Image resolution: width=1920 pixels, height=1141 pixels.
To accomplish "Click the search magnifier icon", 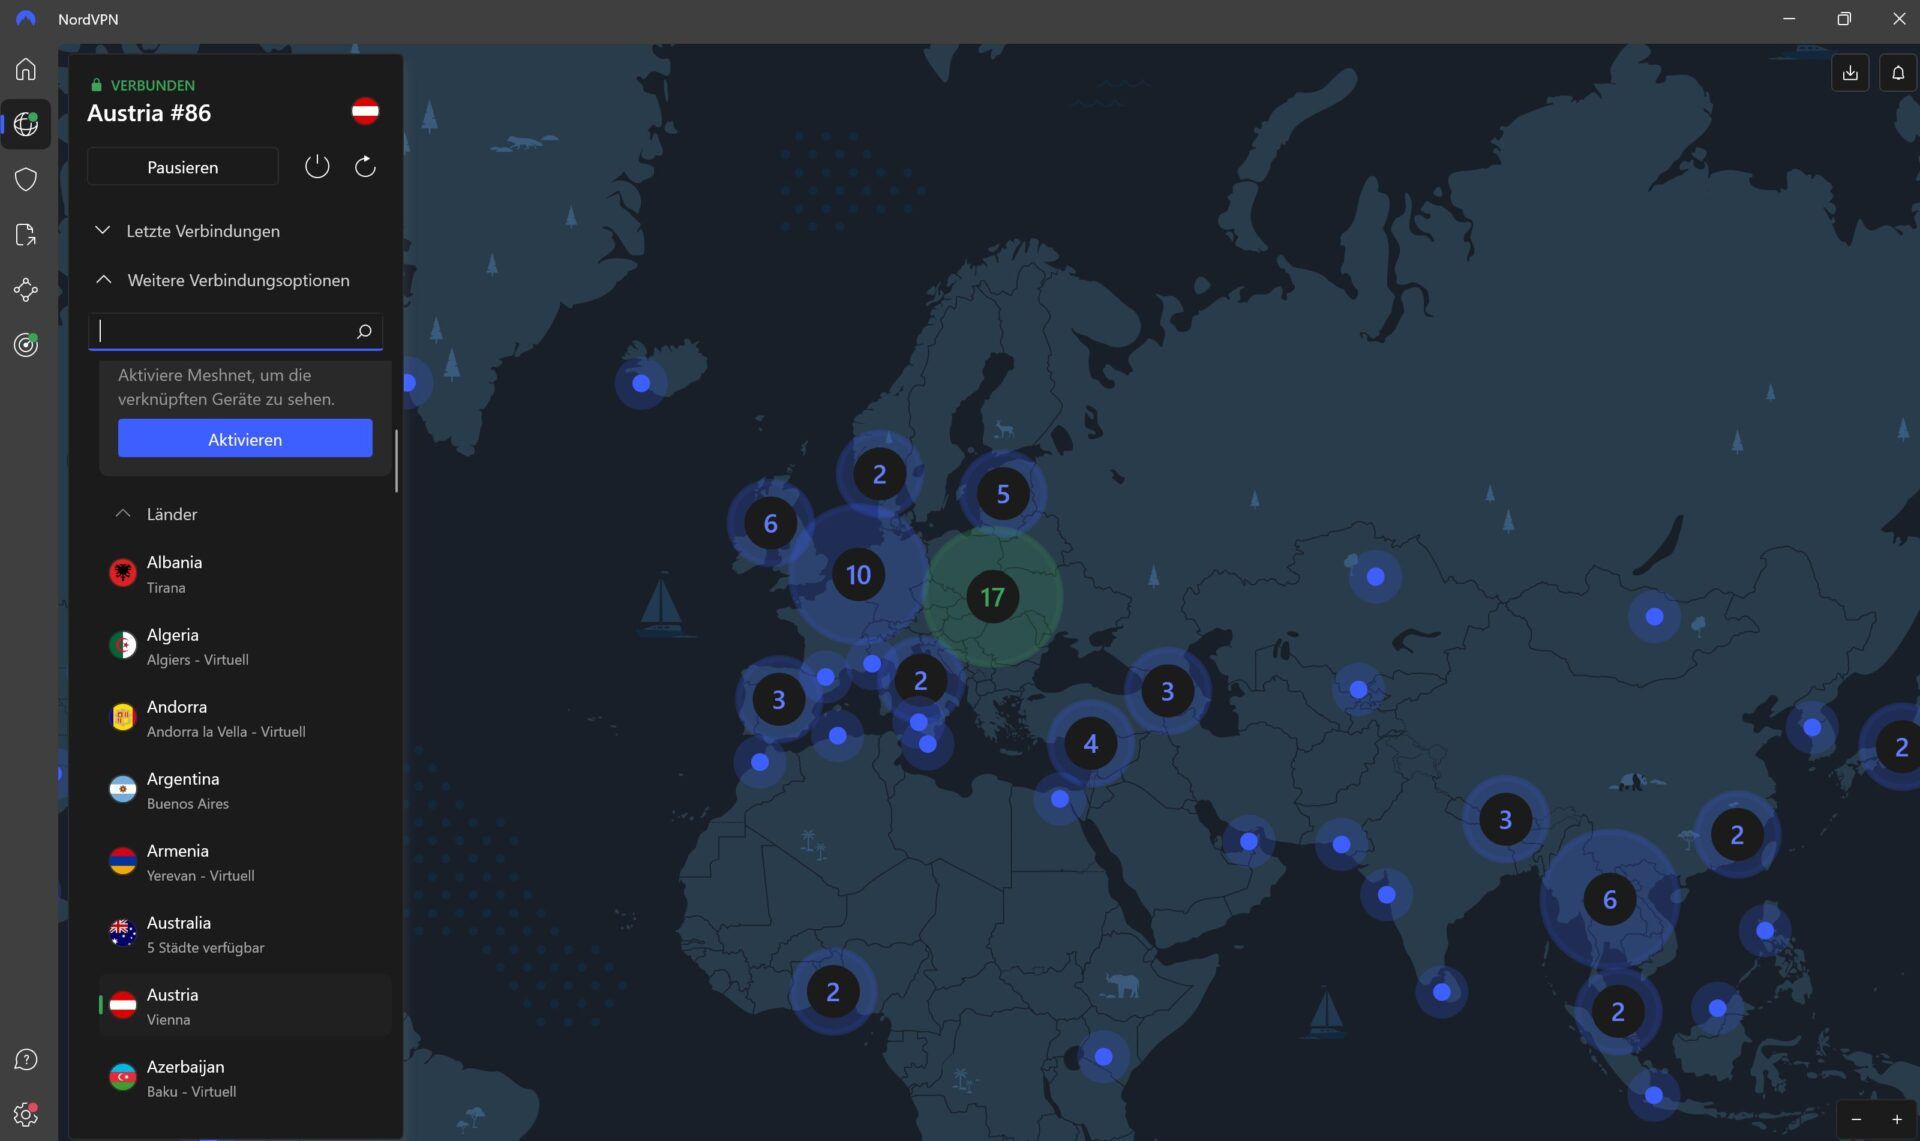I will click(364, 331).
